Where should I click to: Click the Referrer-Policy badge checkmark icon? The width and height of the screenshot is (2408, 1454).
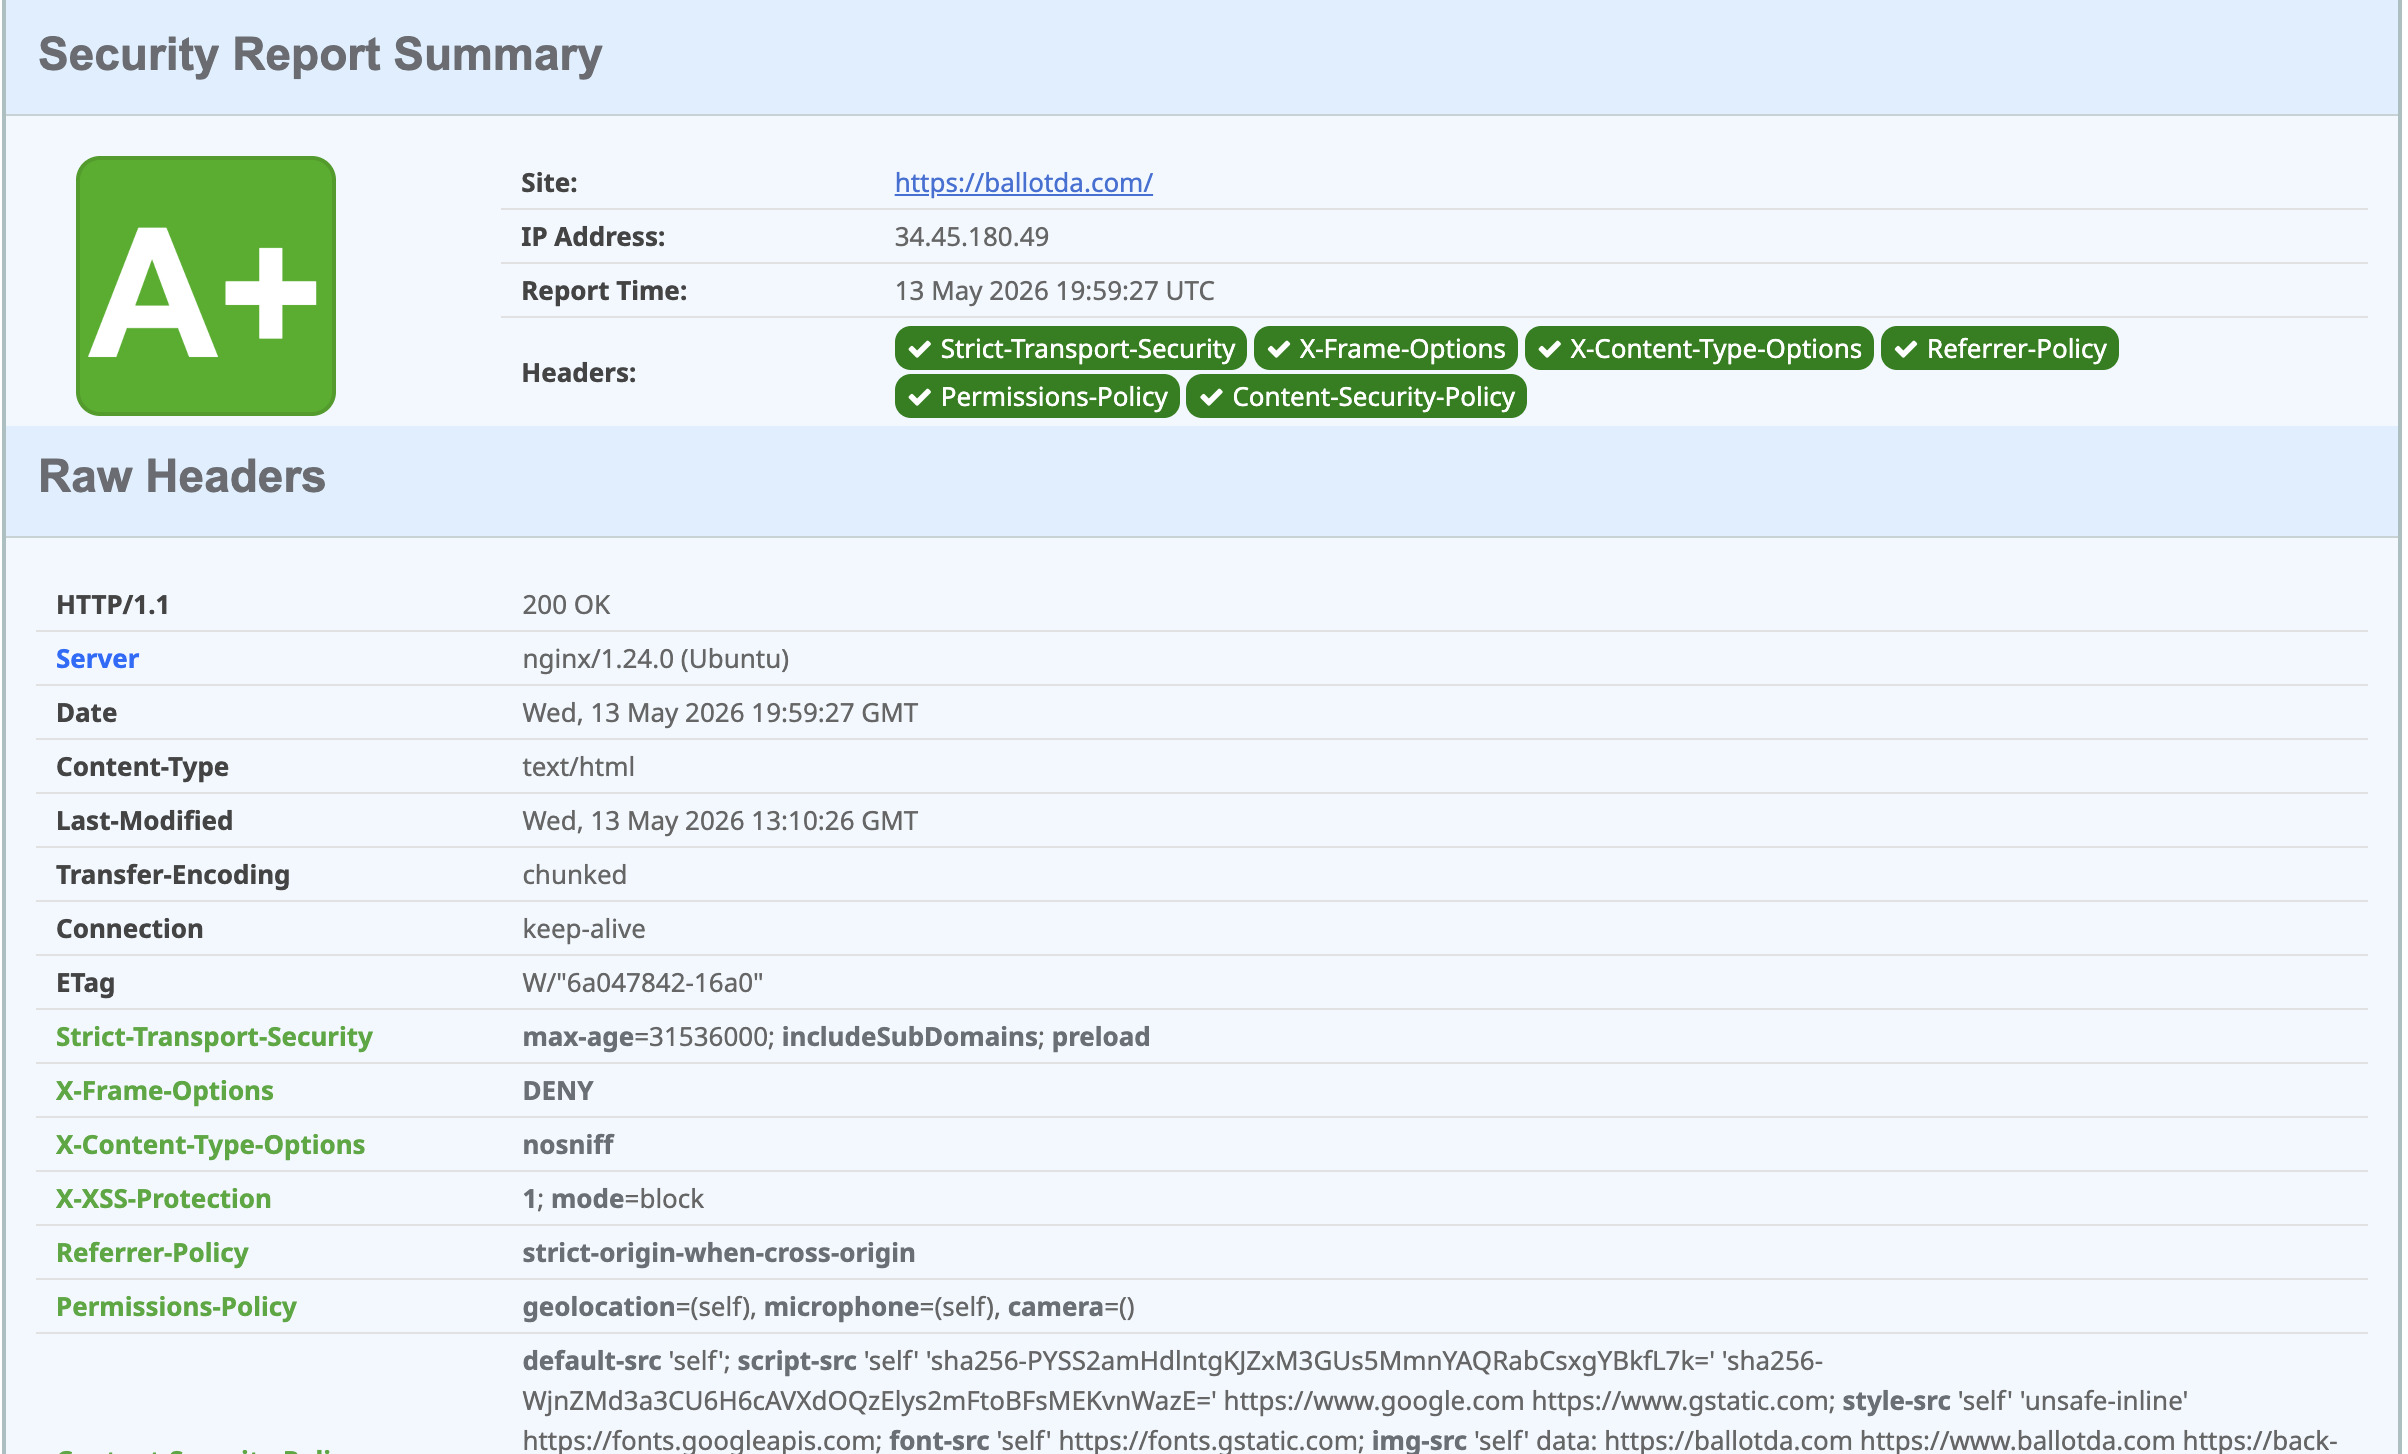point(1906,349)
